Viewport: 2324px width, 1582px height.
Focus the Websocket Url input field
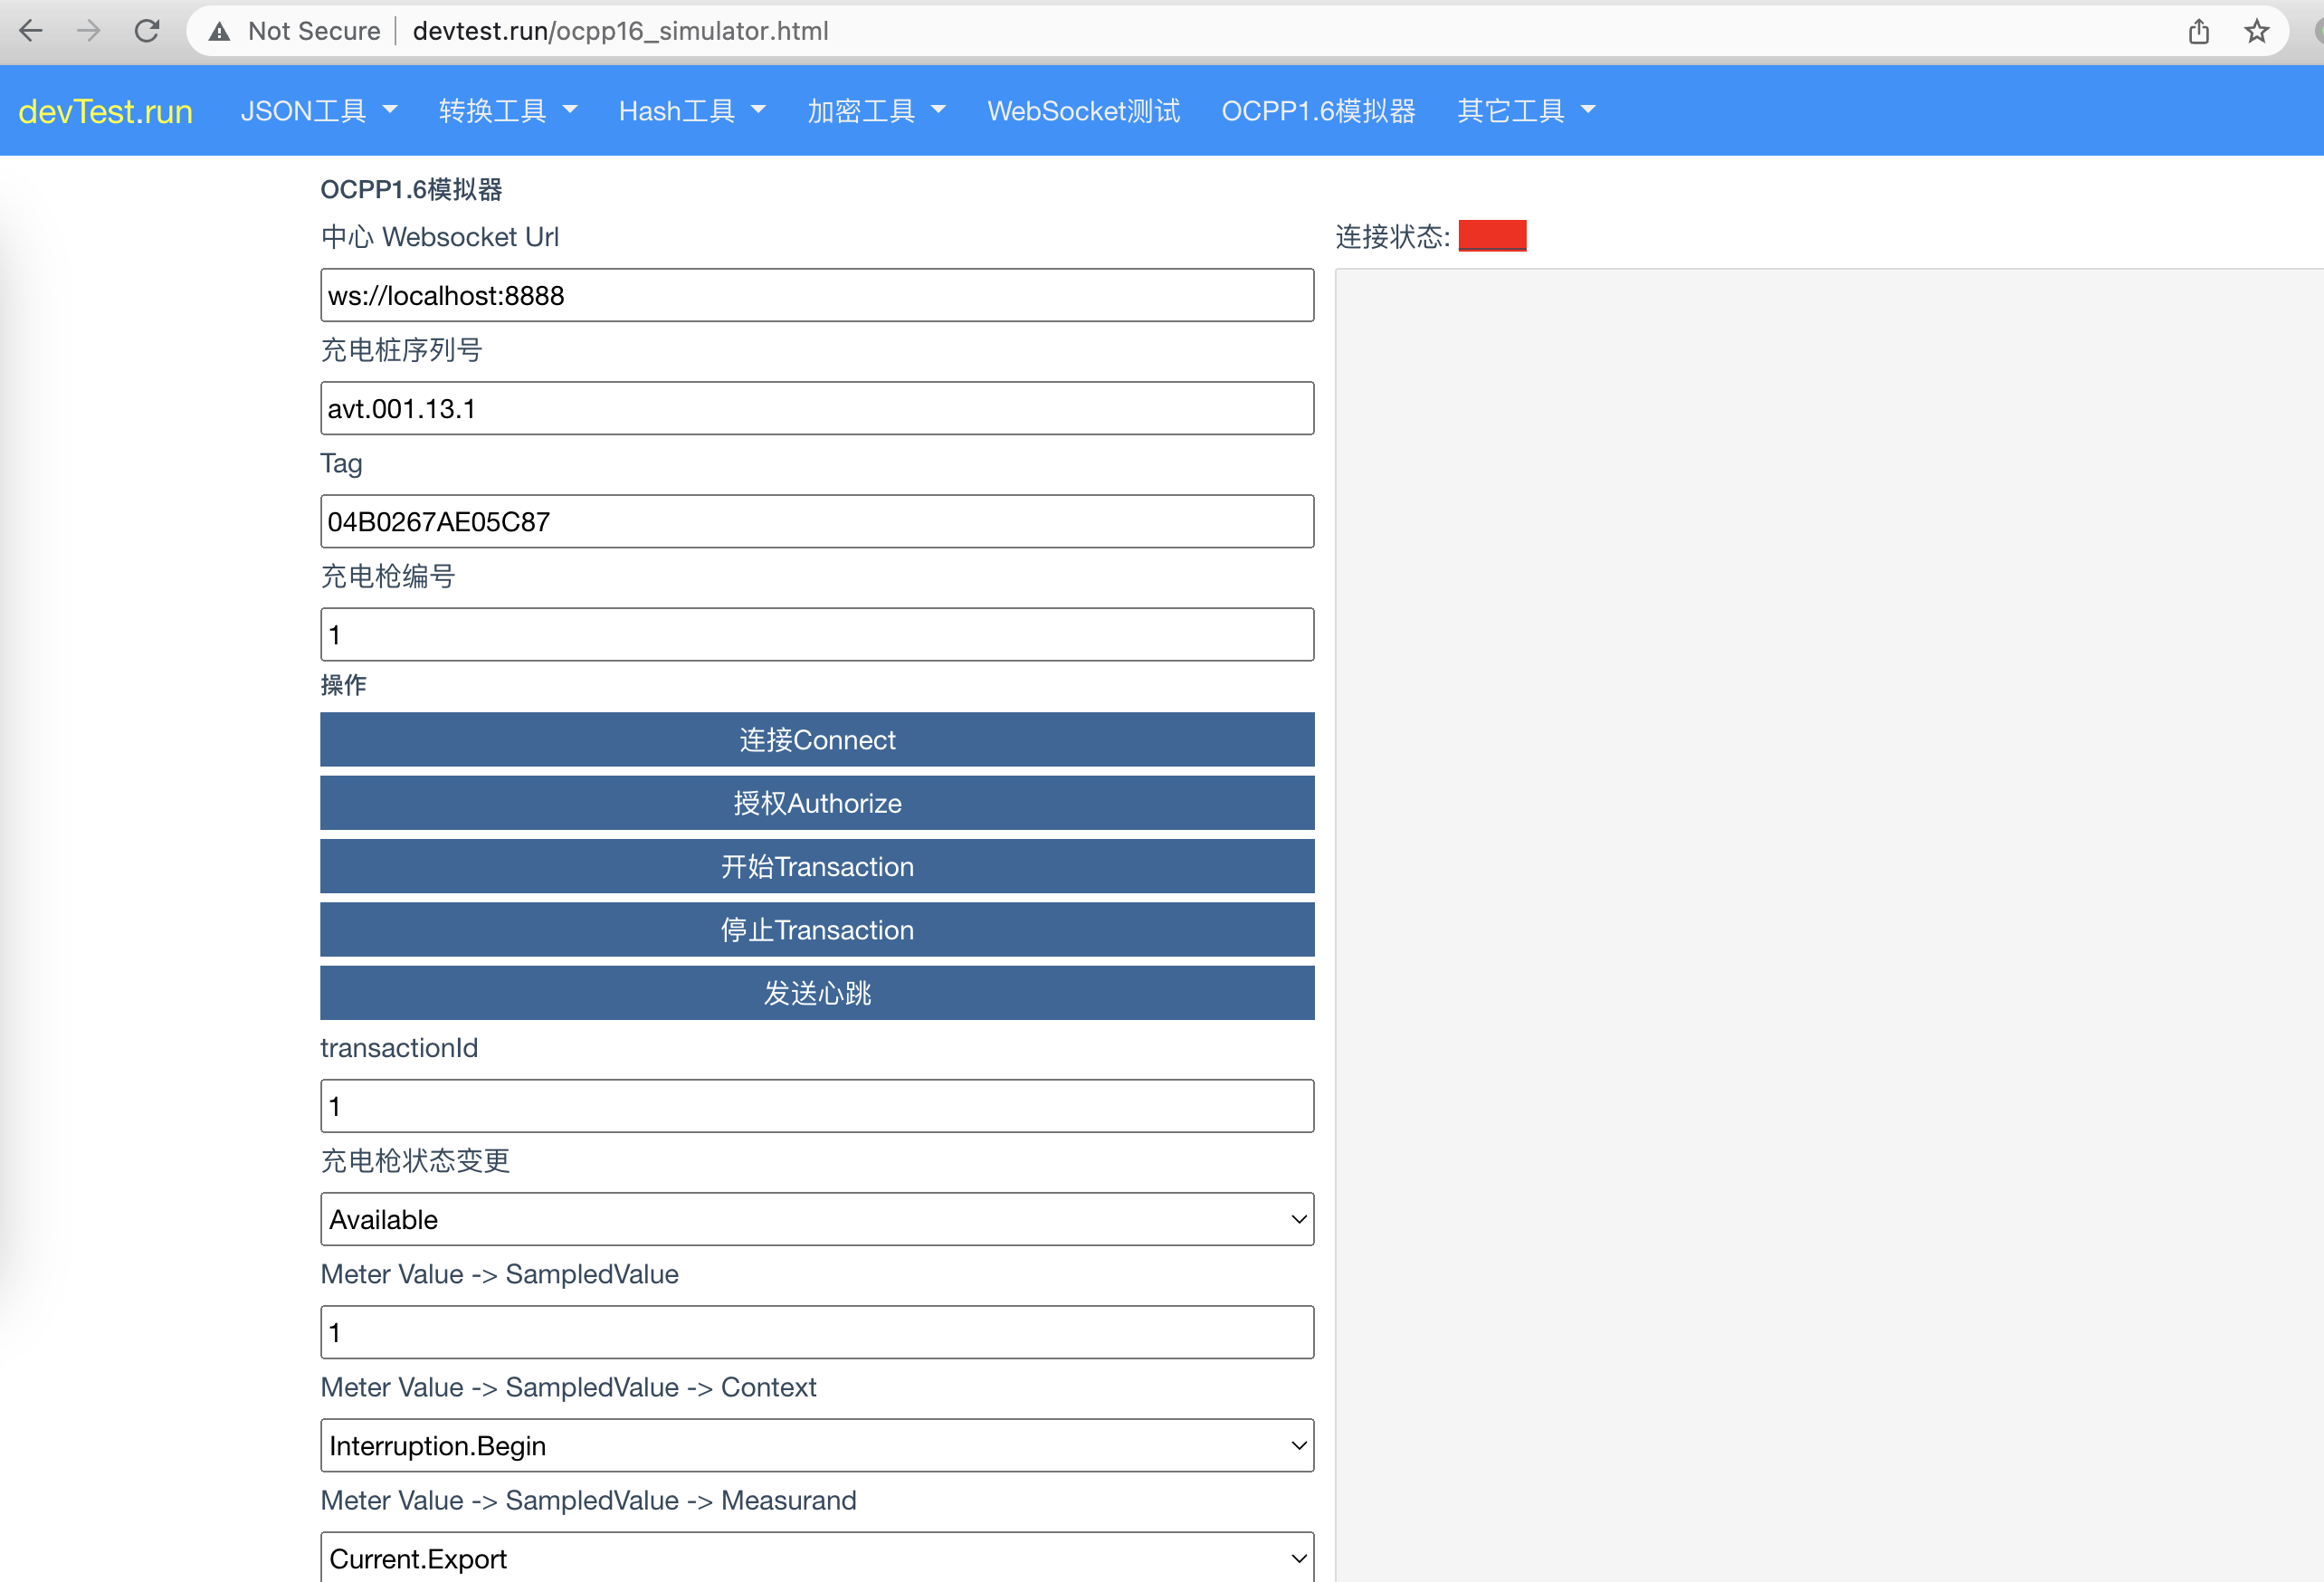(x=817, y=295)
